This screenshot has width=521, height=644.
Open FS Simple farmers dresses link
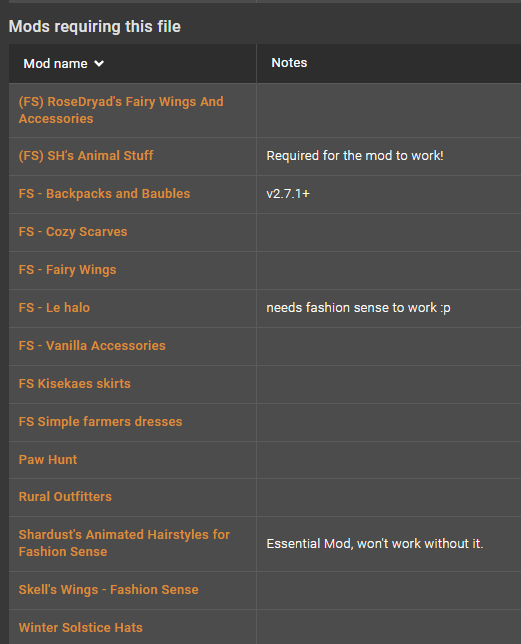(x=101, y=422)
